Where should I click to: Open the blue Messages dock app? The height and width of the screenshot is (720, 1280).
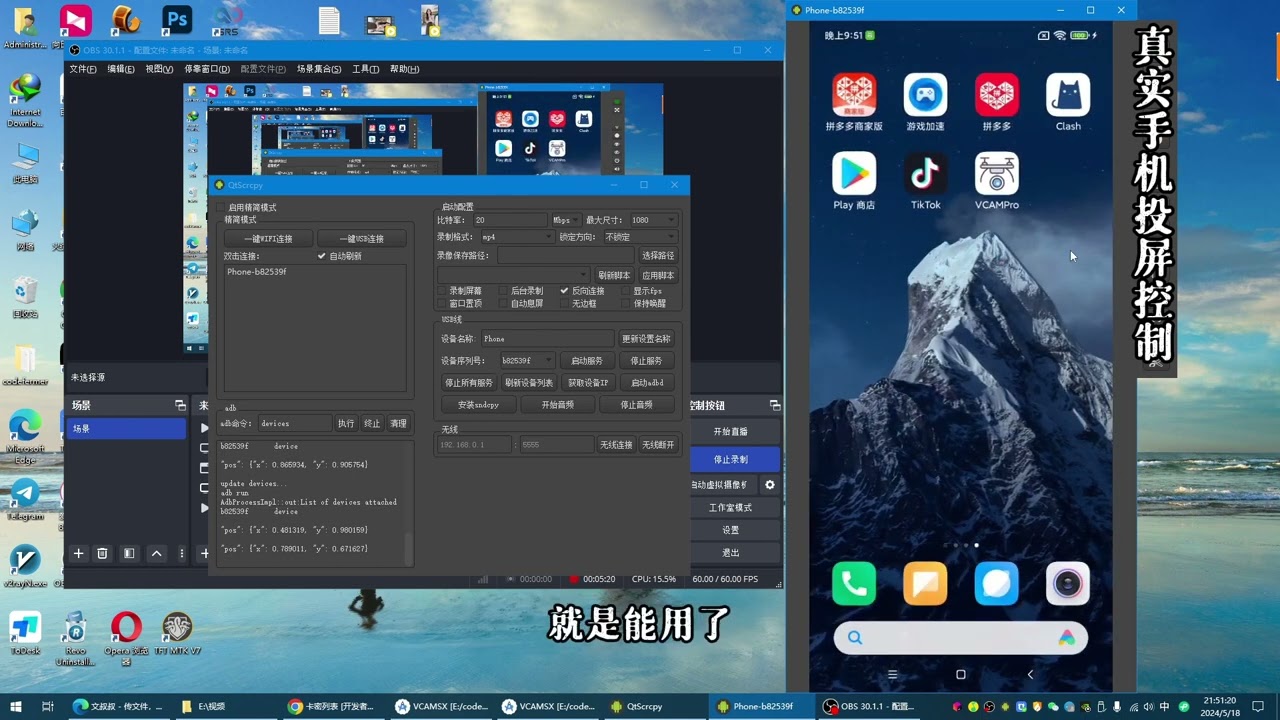[997, 584]
